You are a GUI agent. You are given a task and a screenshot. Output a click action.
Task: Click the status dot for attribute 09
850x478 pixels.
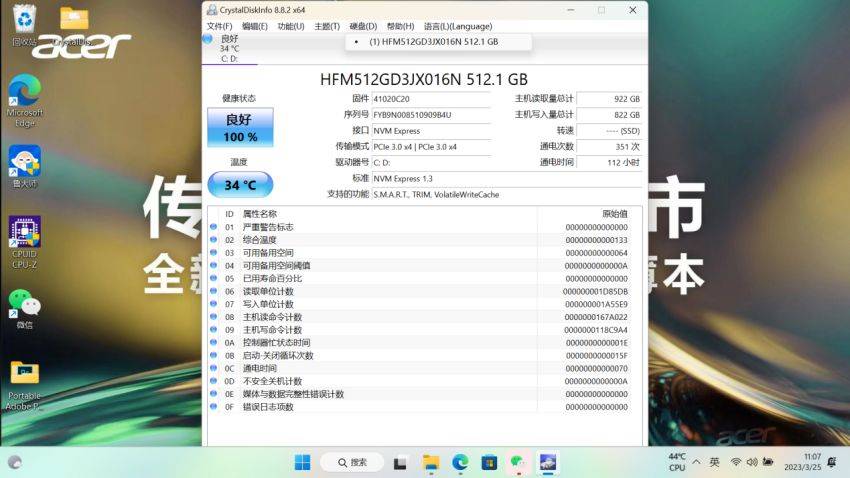coord(214,330)
